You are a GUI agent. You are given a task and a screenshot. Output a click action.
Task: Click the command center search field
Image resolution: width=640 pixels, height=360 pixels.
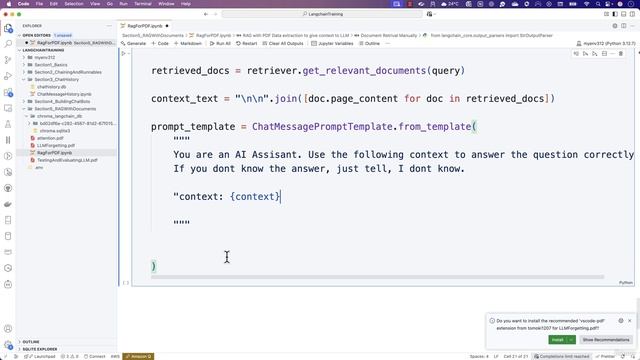click(x=322, y=14)
